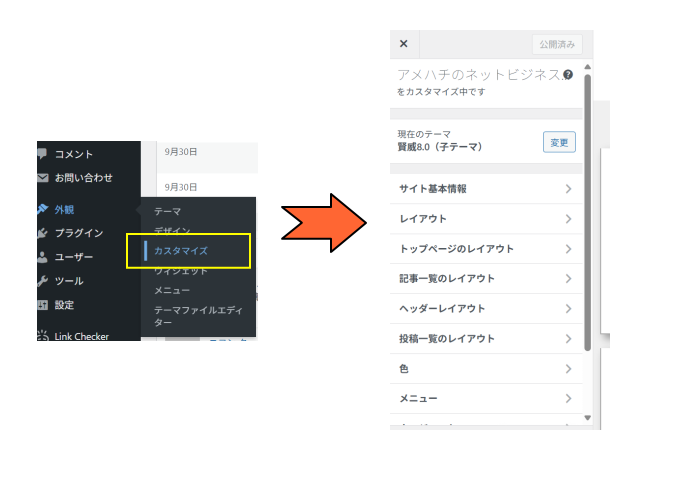Click the コメント speech bubble icon
The height and width of the screenshot is (480, 680).
pos(42,154)
